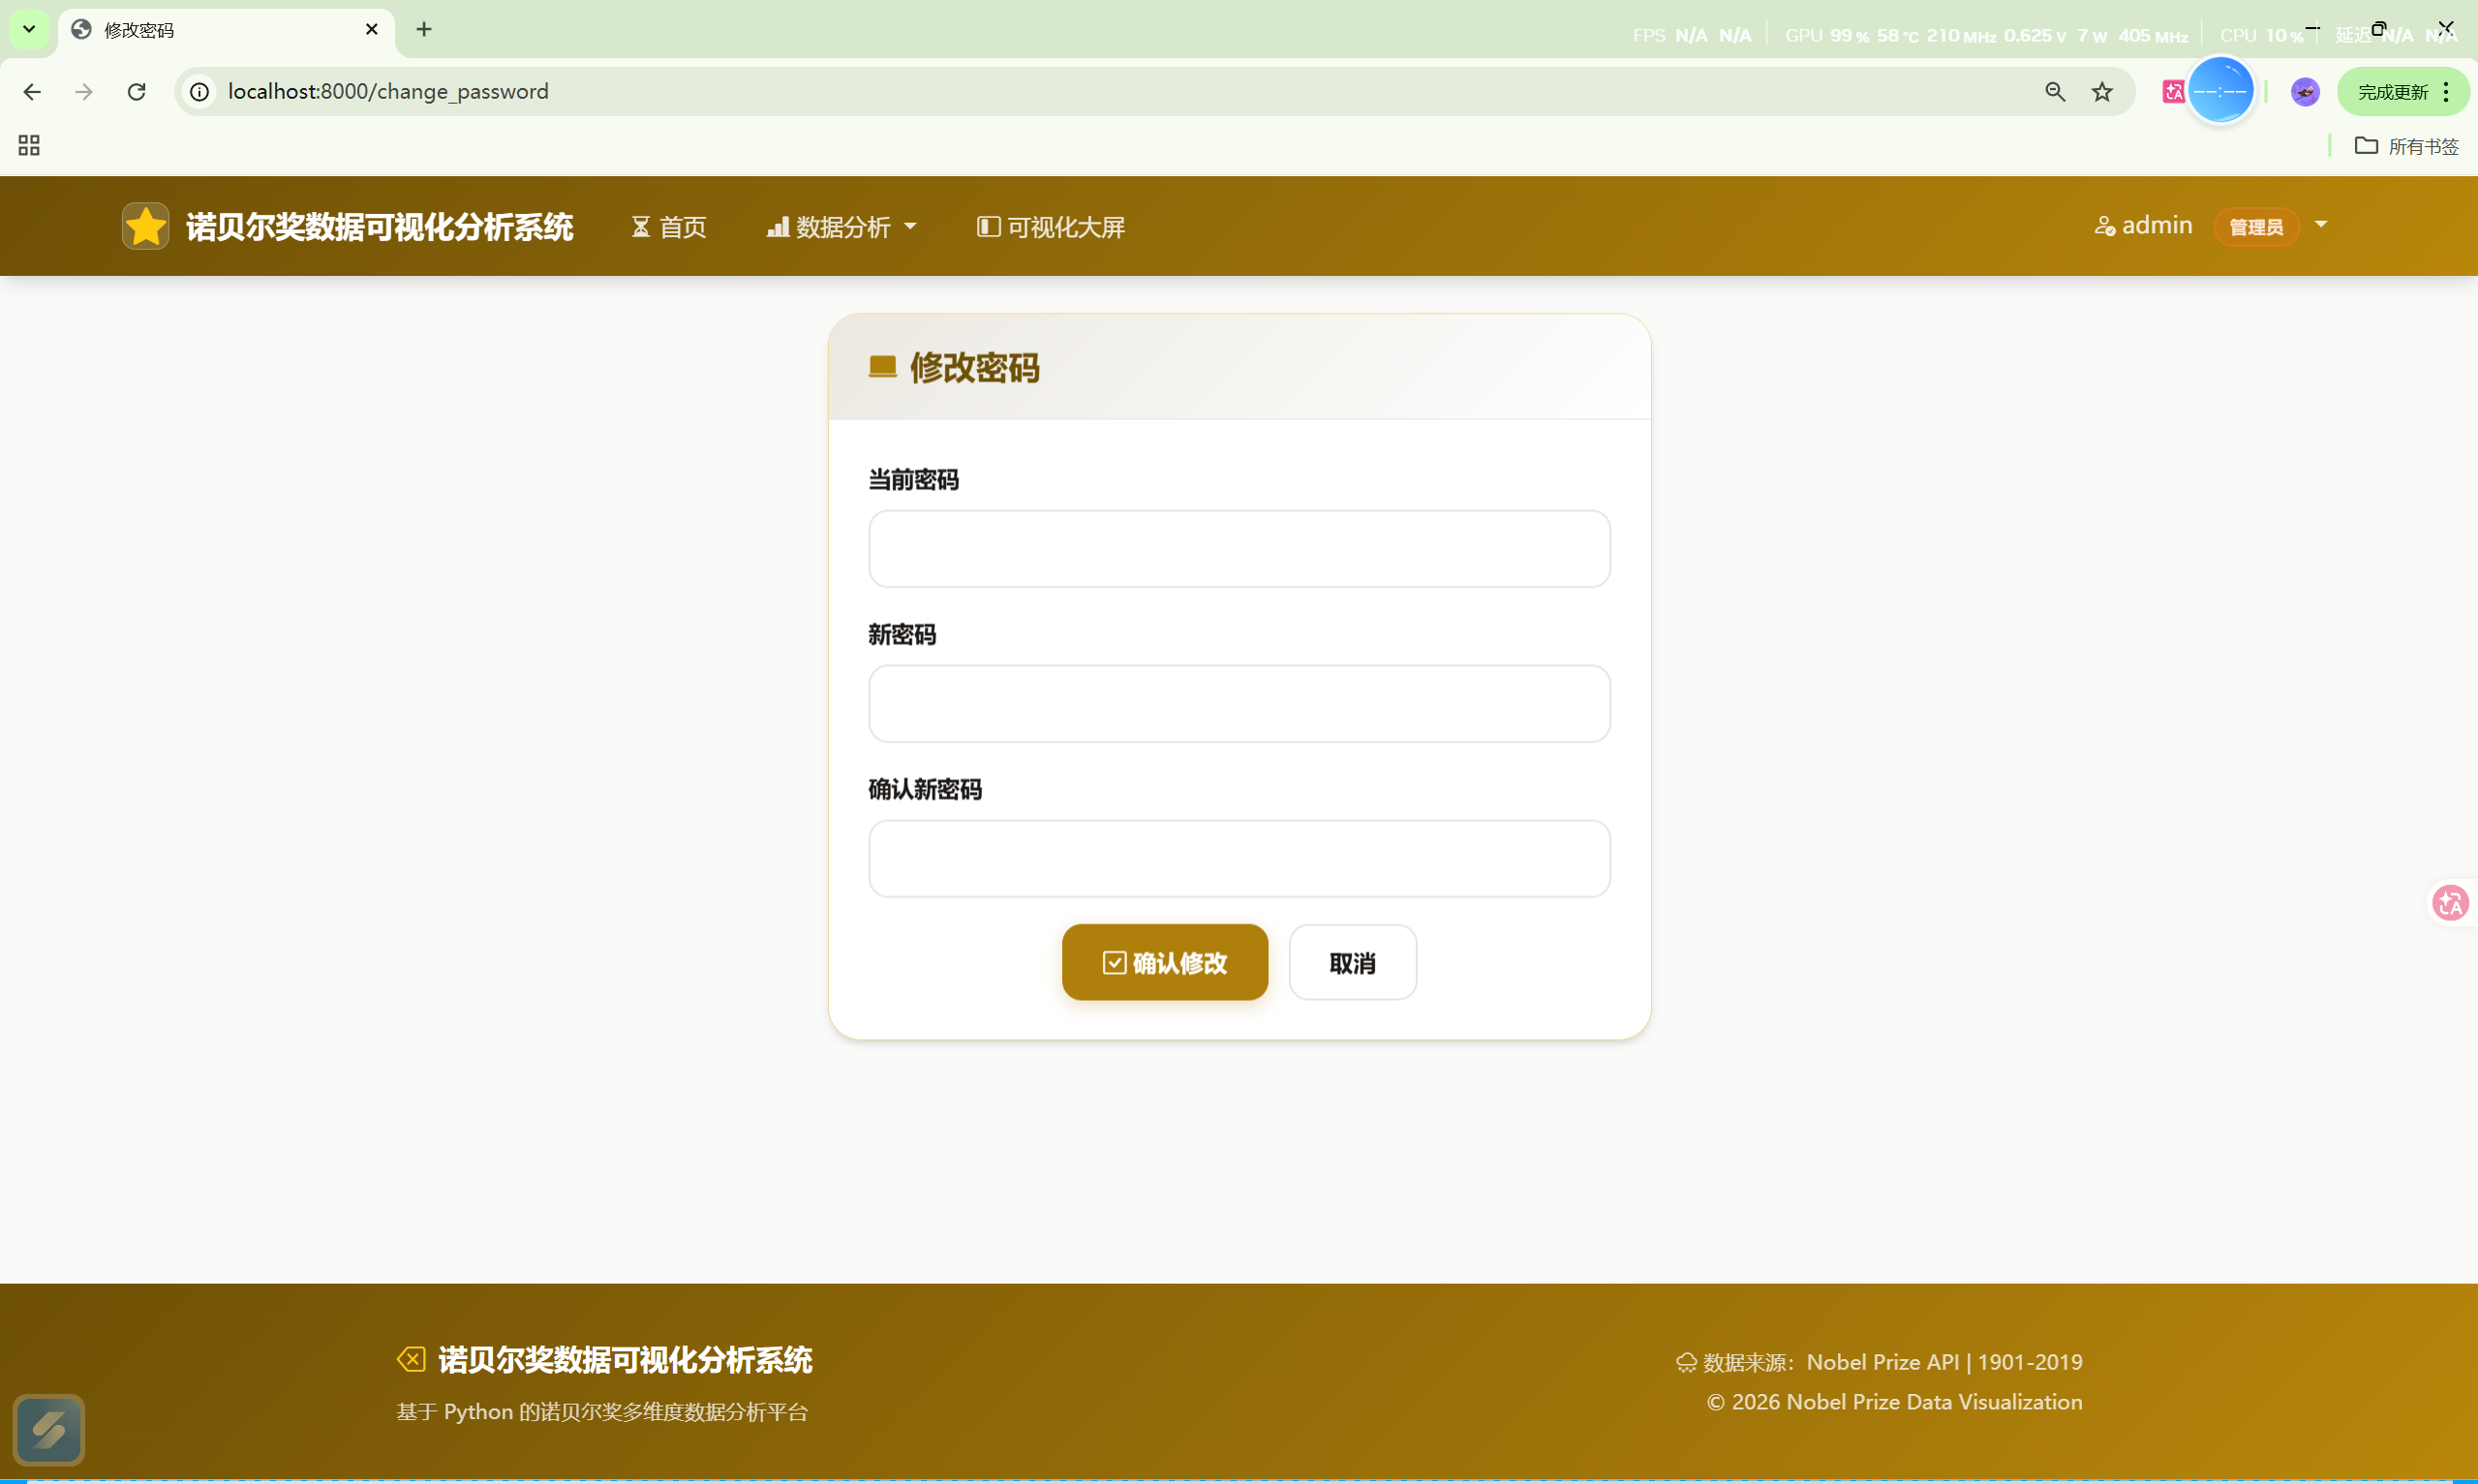Expand the 数据分析 dropdown menu
This screenshot has width=2478, height=1484.
(x=841, y=227)
